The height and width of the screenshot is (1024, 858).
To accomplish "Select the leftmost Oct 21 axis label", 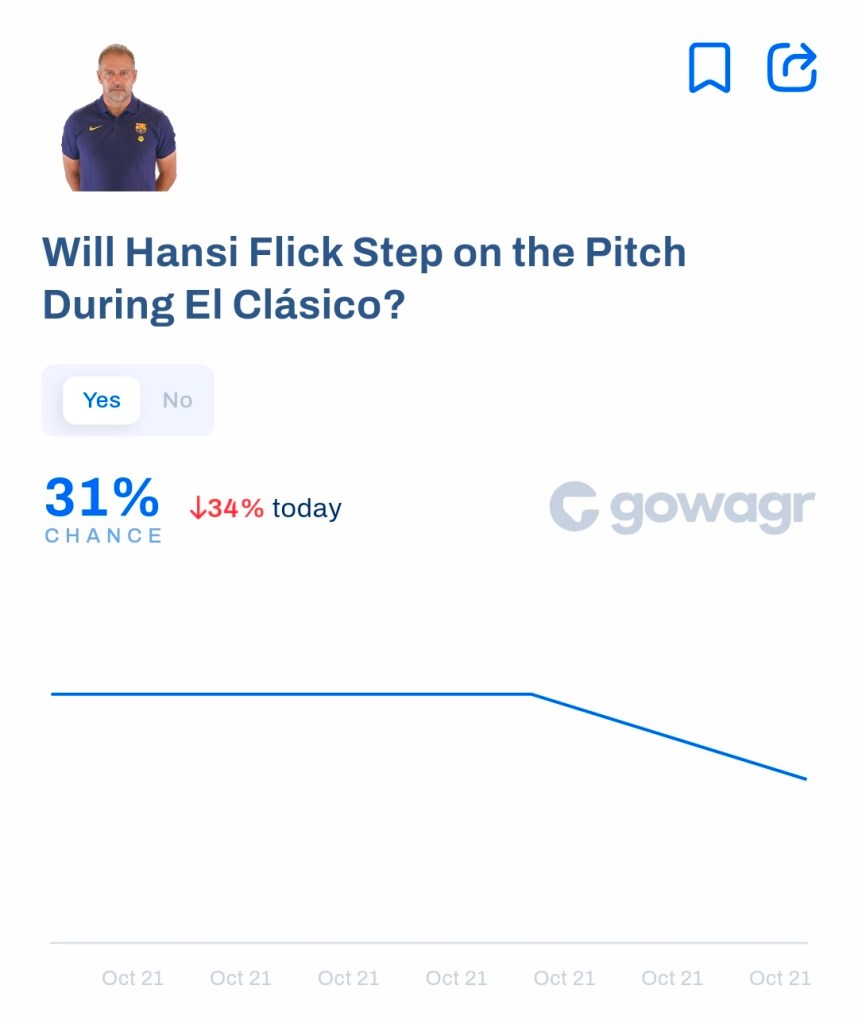I will pos(132,978).
